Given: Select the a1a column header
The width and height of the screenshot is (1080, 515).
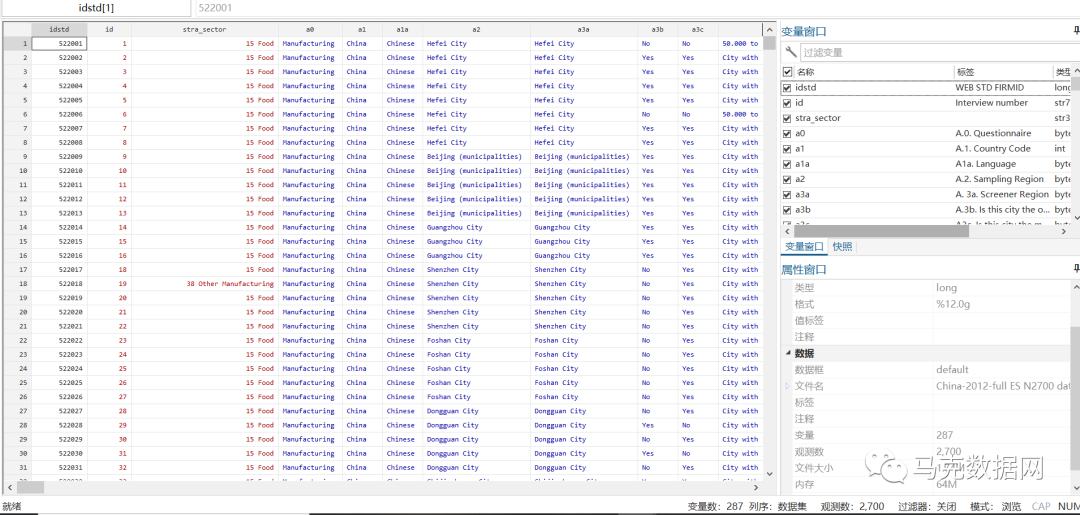Looking at the screenshot, I should click(402, 29).
